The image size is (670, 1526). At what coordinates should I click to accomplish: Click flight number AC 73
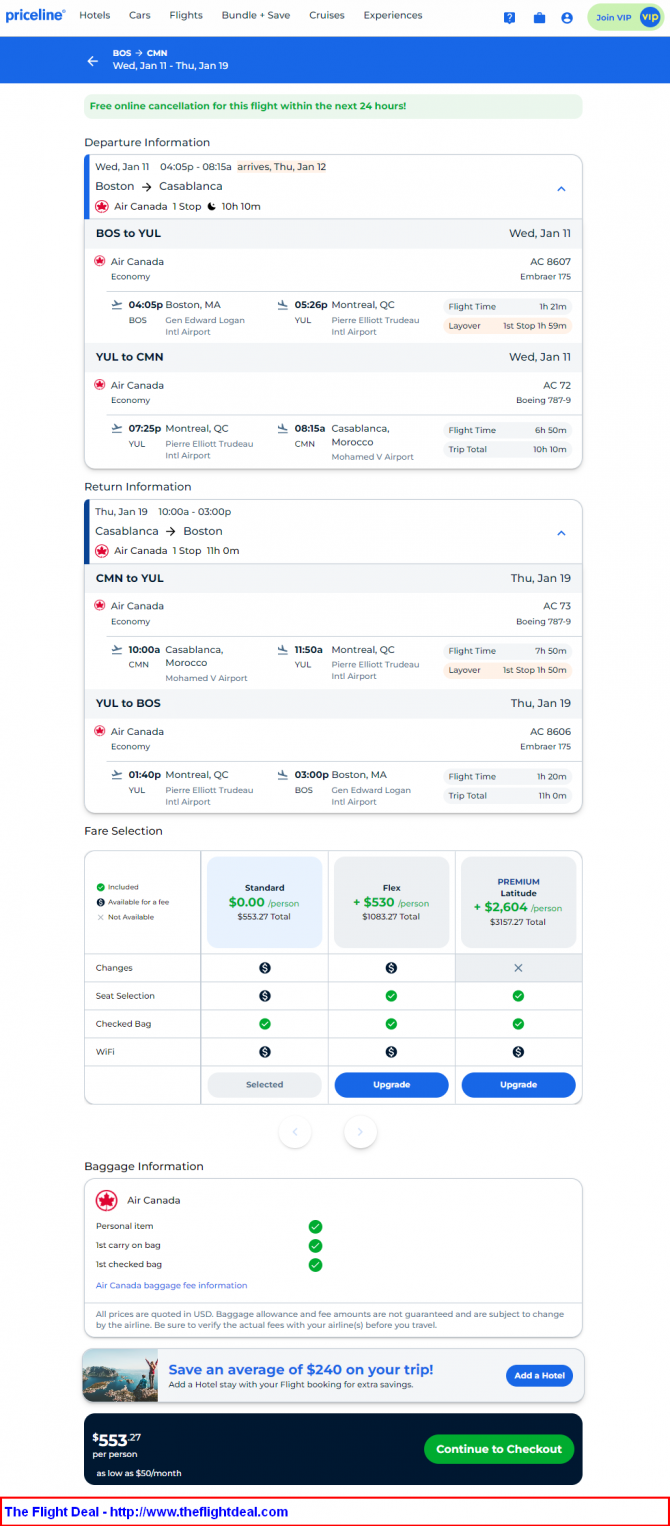tap(557, 605)
